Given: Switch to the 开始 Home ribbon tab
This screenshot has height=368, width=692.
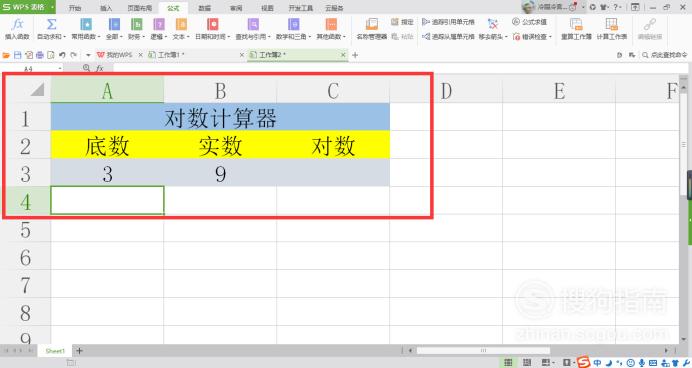Looking at the screenshot, I should [x=75, y=8].
